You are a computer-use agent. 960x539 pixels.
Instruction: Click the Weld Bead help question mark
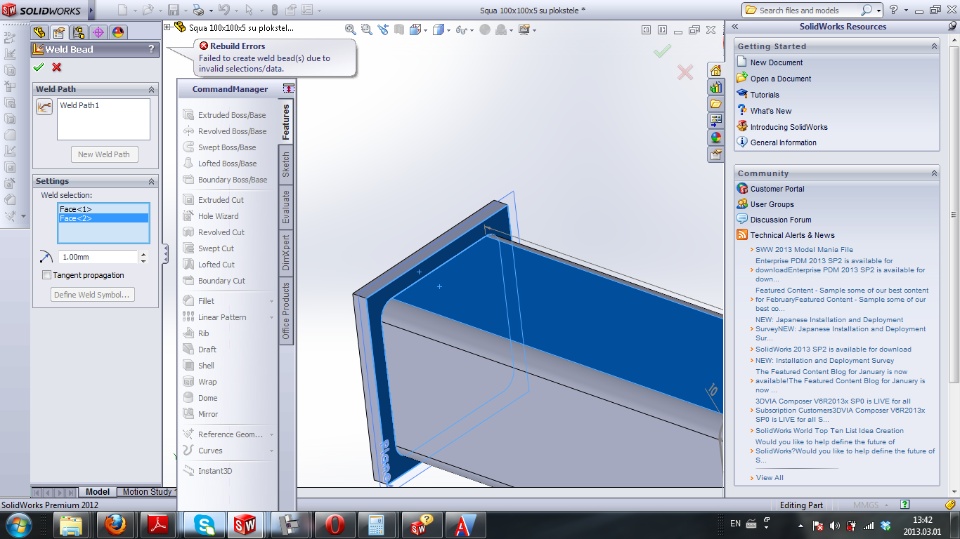click(151, 49)
